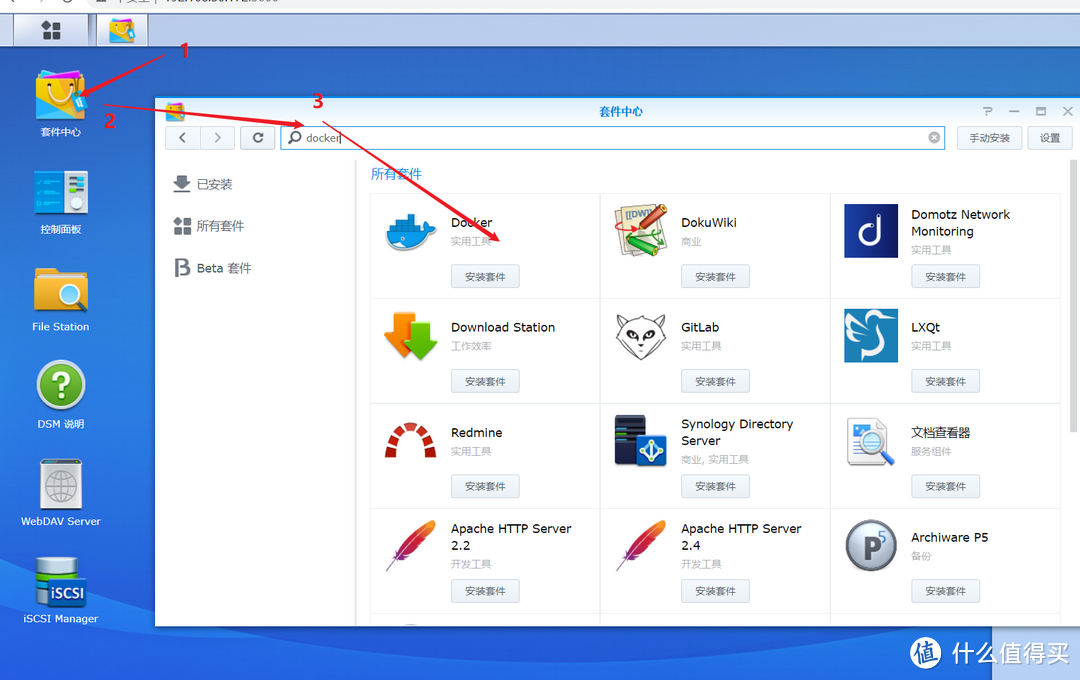Install Domotz Network Monitoring package
This screenshot has width=1080, height=680.
pyautogui.click(x=945, y=277)
